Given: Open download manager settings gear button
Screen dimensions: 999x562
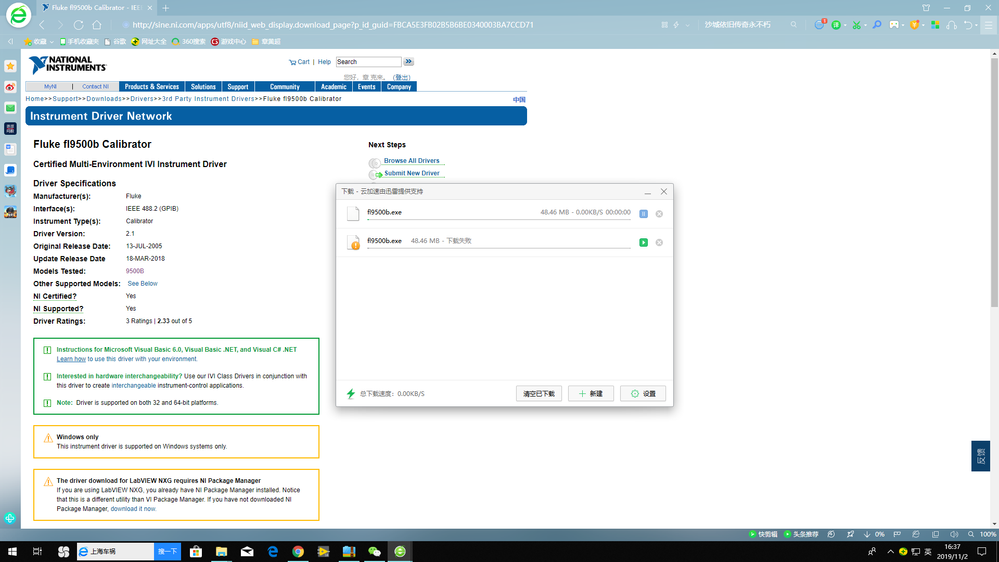Looking at the screenshot, I should [x=643, y=394].
